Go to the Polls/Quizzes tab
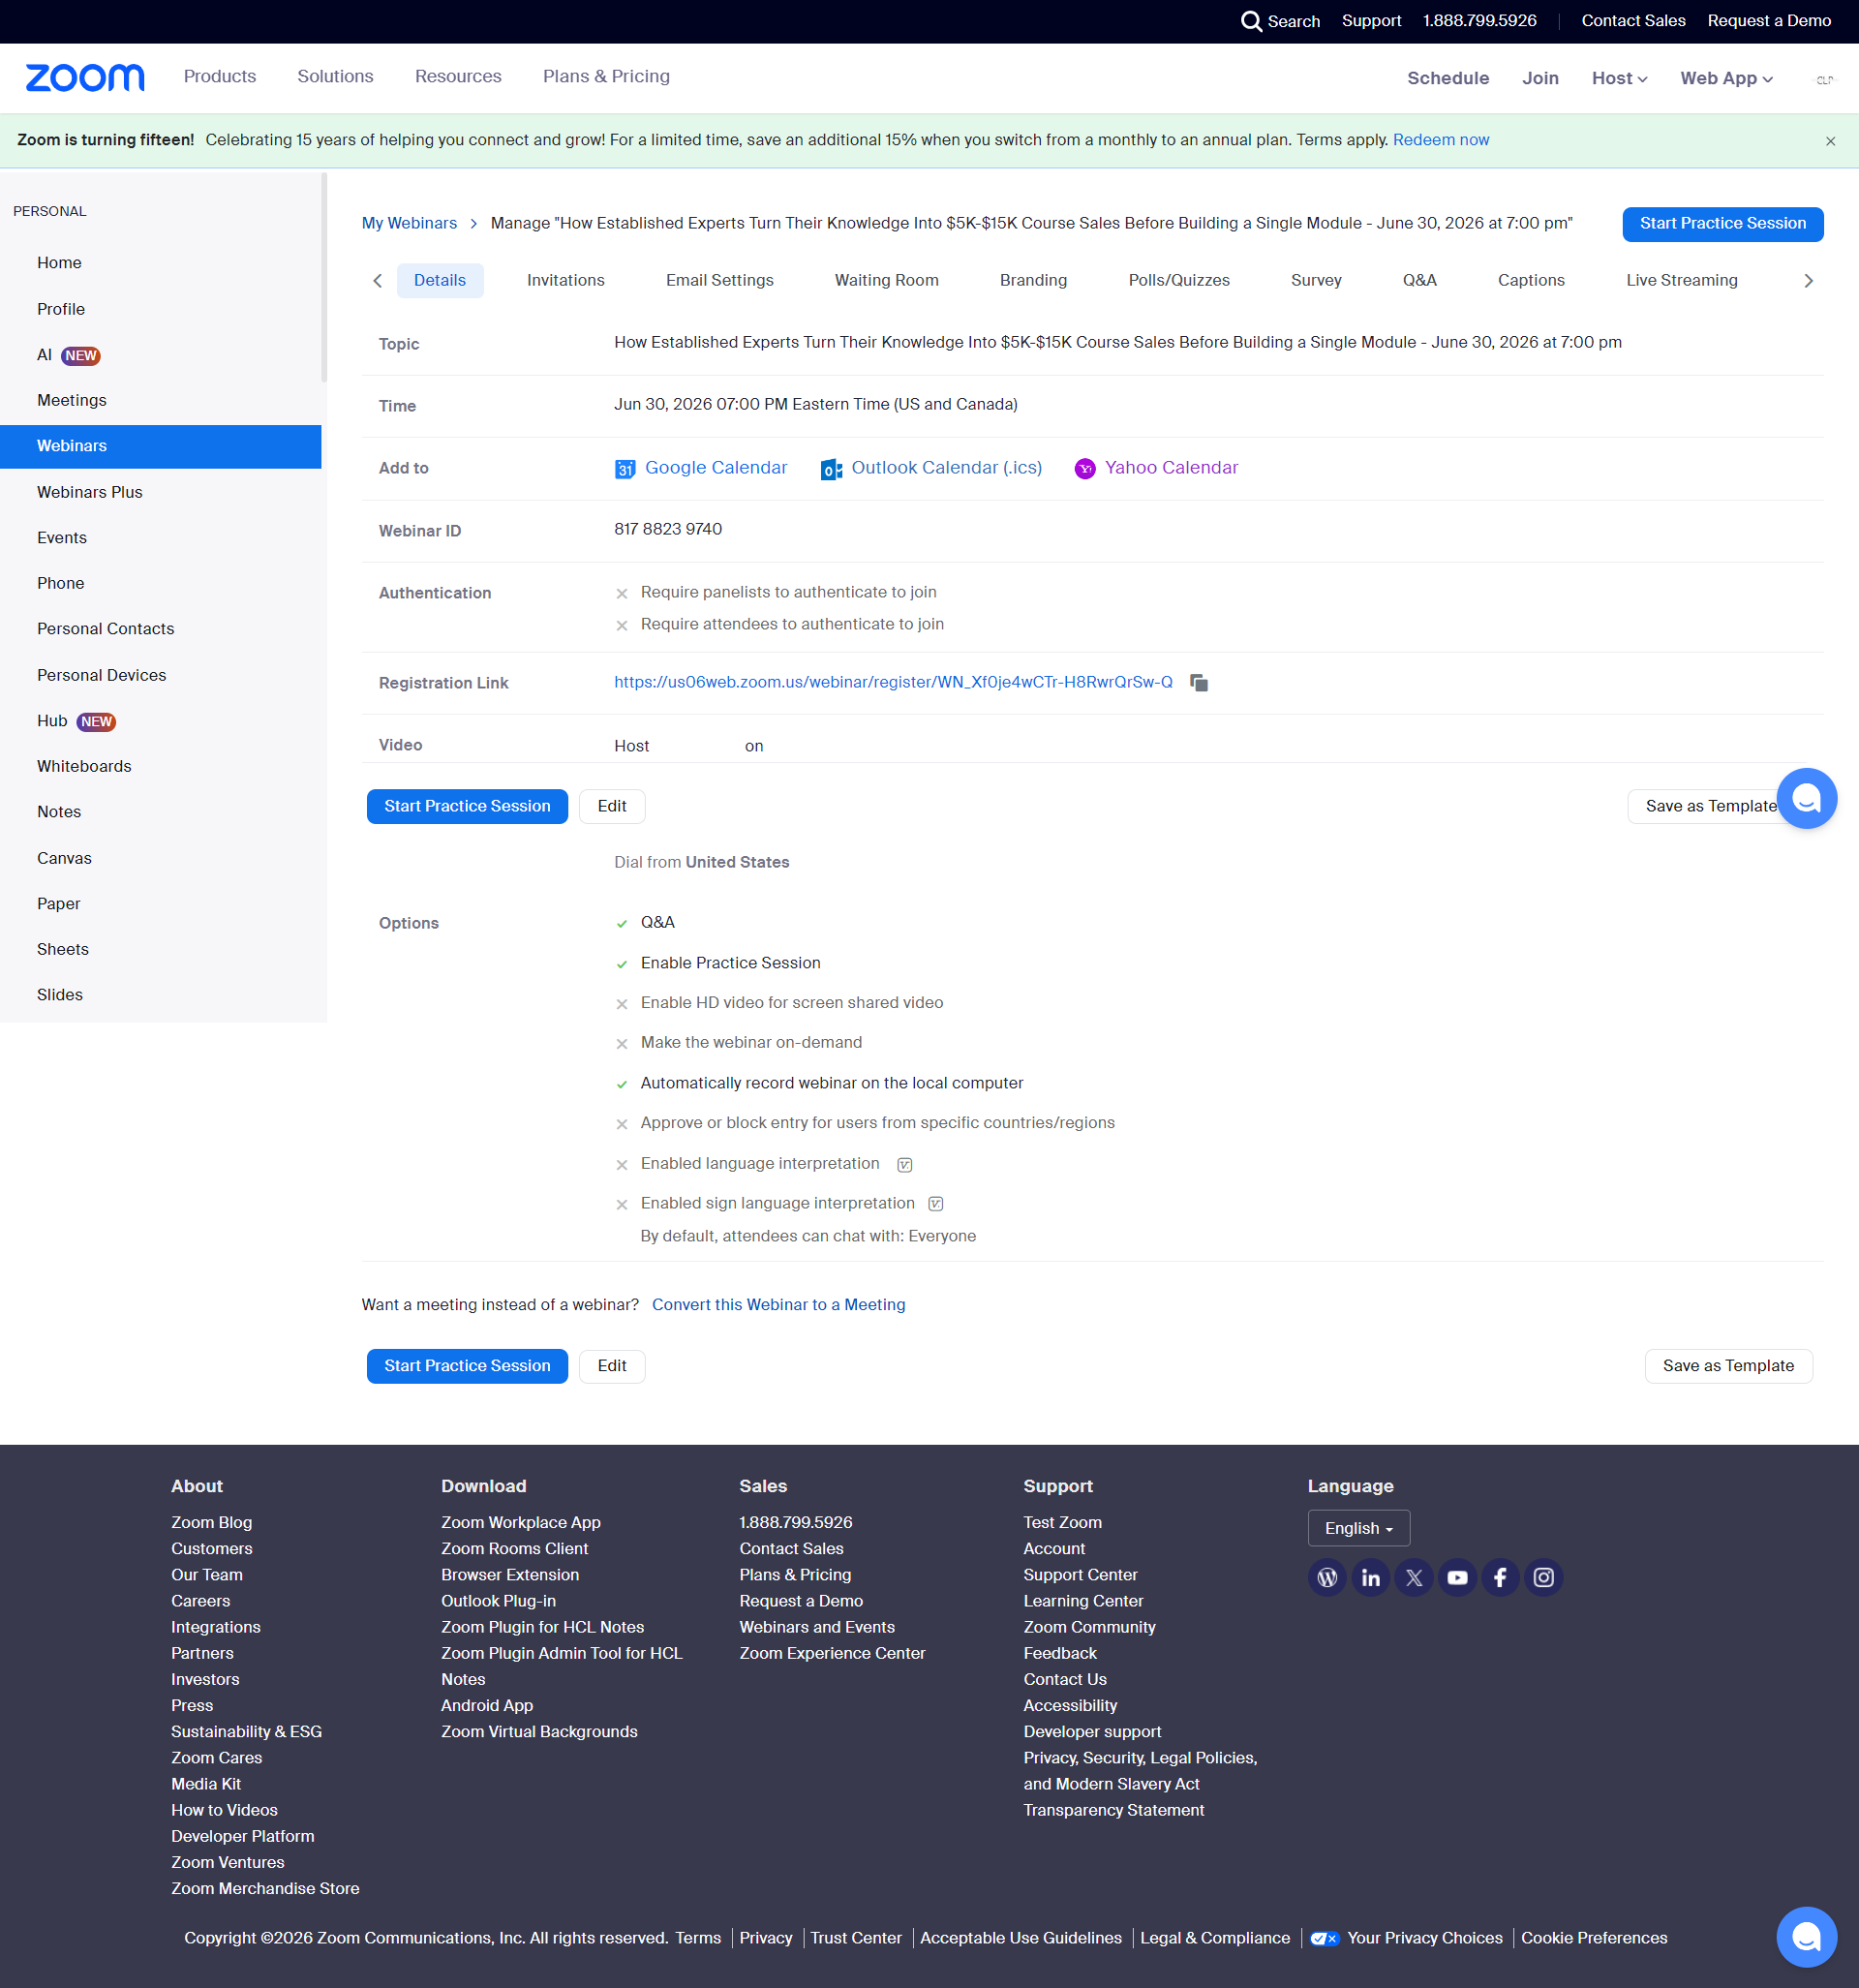This screenshot has height=1988, width=1859. tap(1179, 280)
